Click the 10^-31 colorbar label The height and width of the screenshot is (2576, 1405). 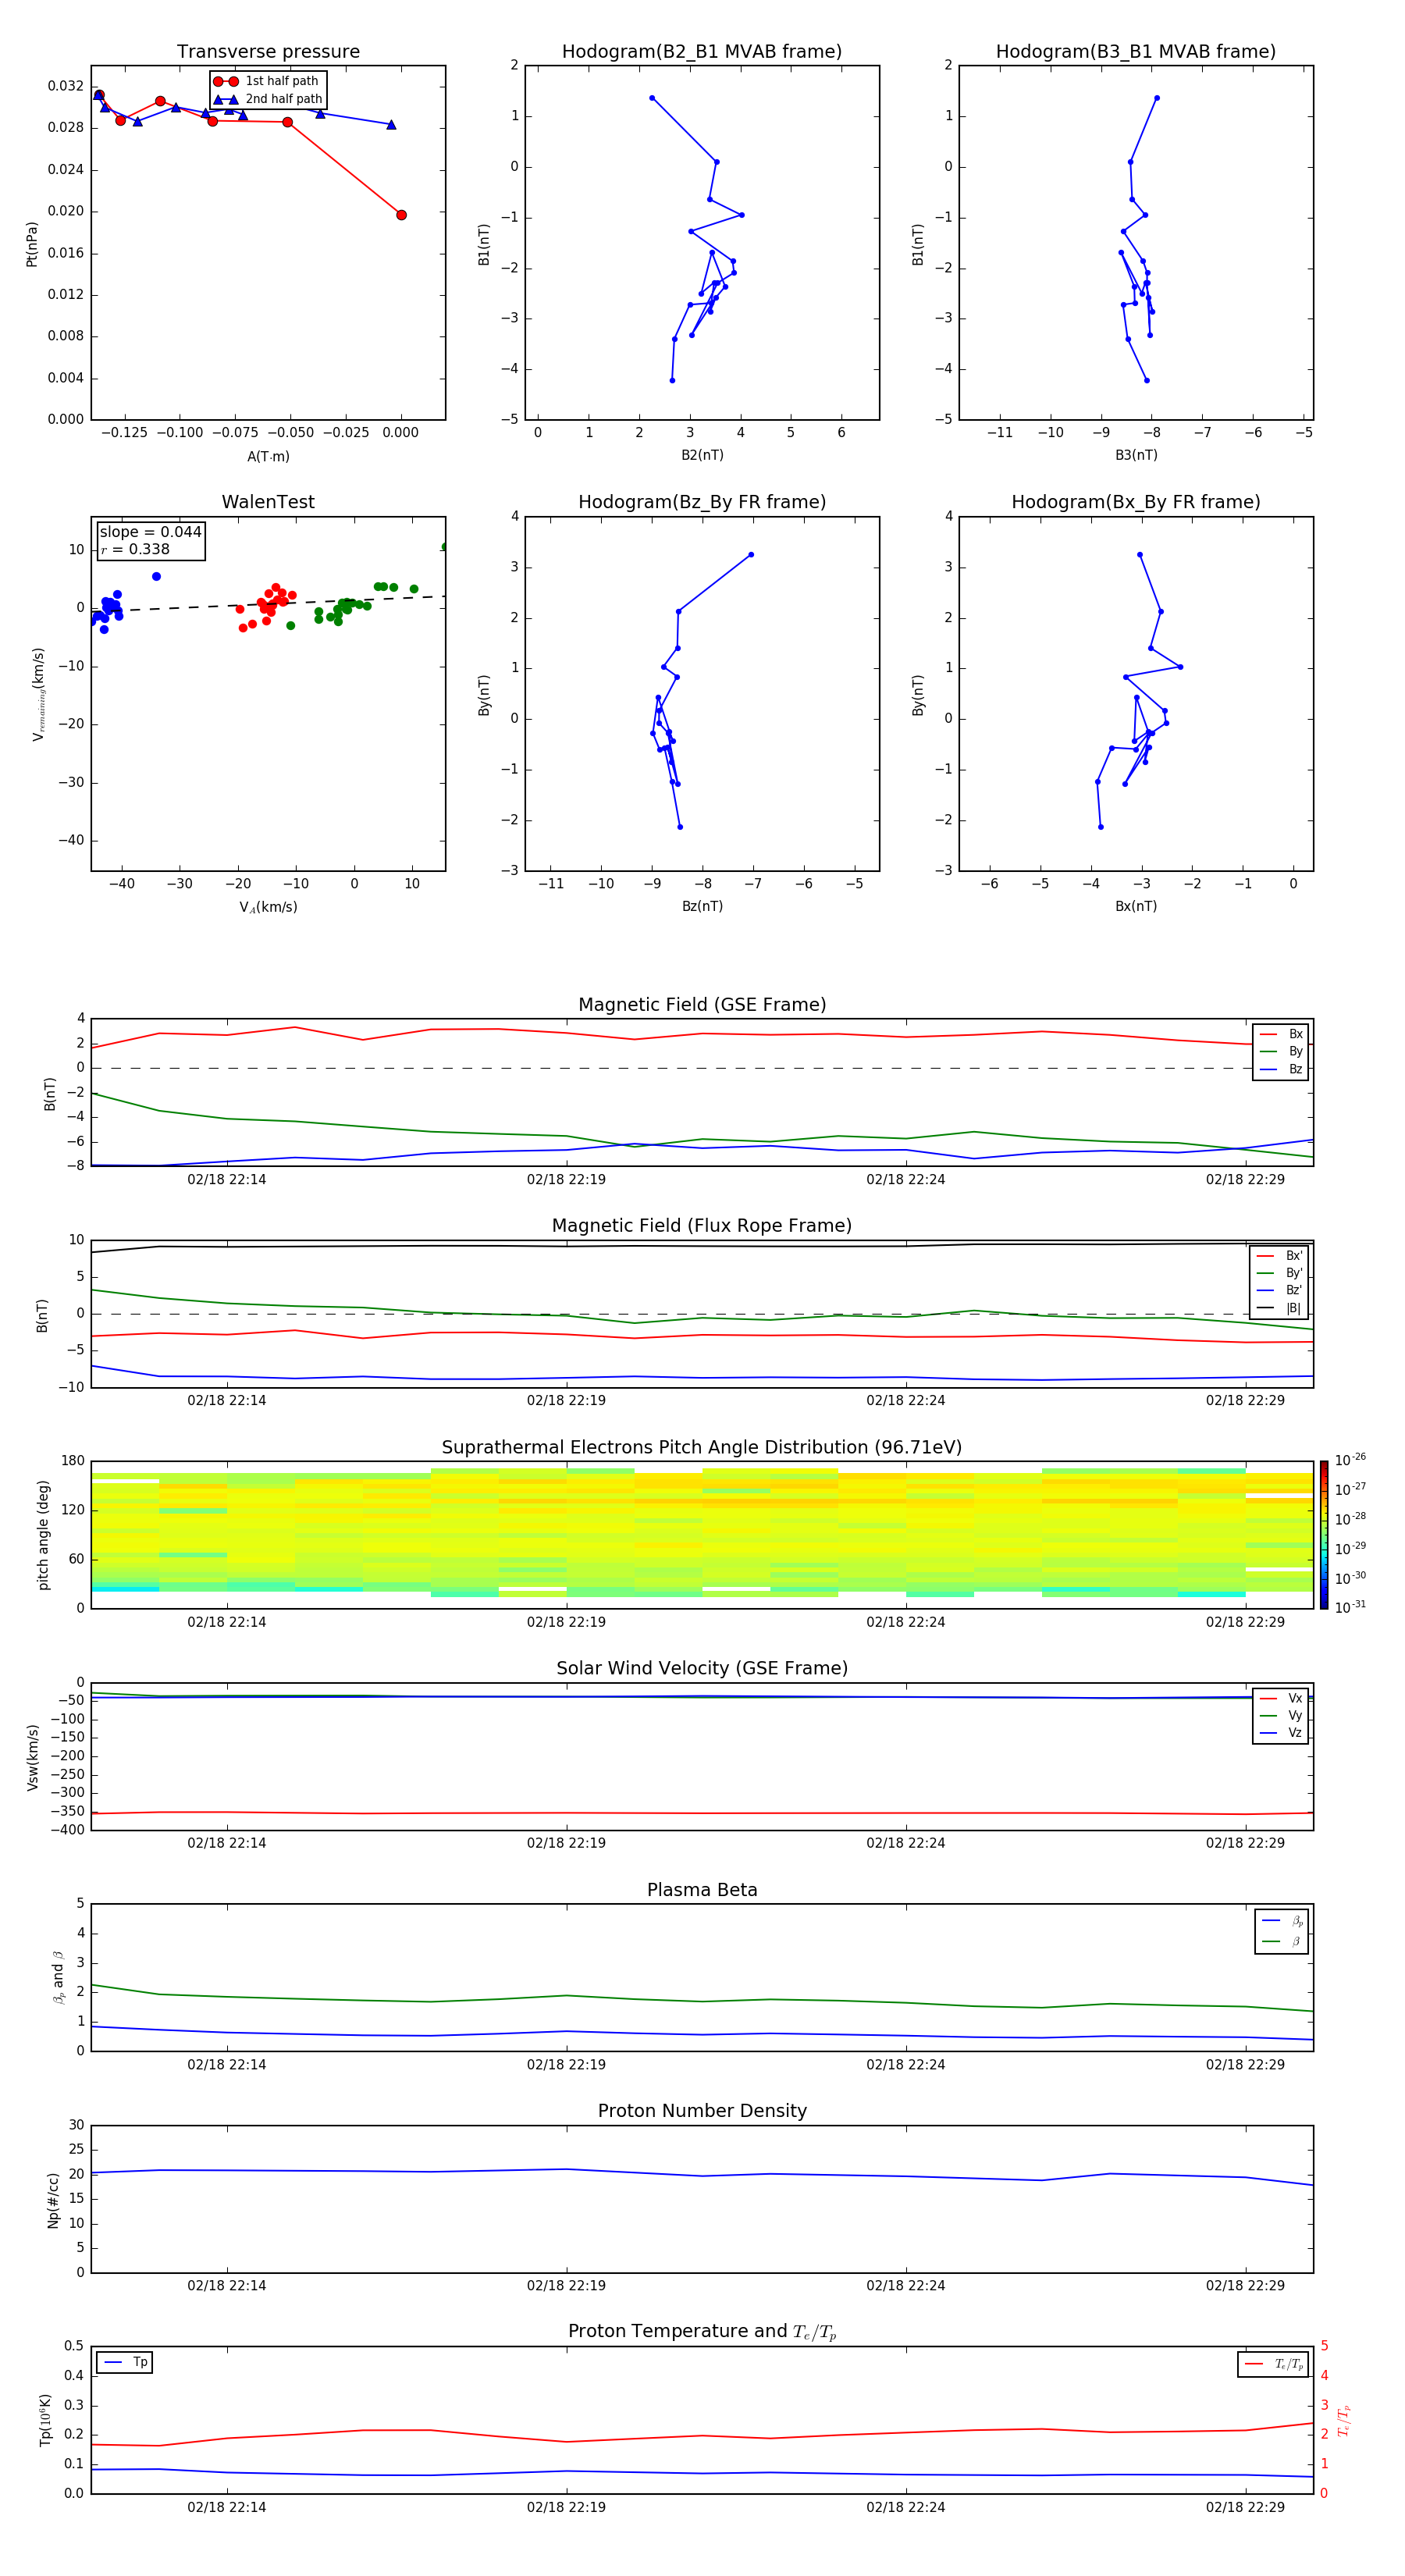(1350, 1607)
